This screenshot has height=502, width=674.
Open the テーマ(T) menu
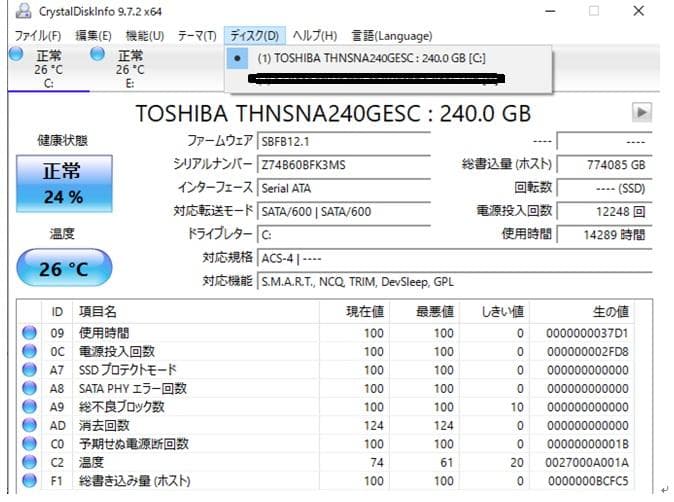[197, 36]
